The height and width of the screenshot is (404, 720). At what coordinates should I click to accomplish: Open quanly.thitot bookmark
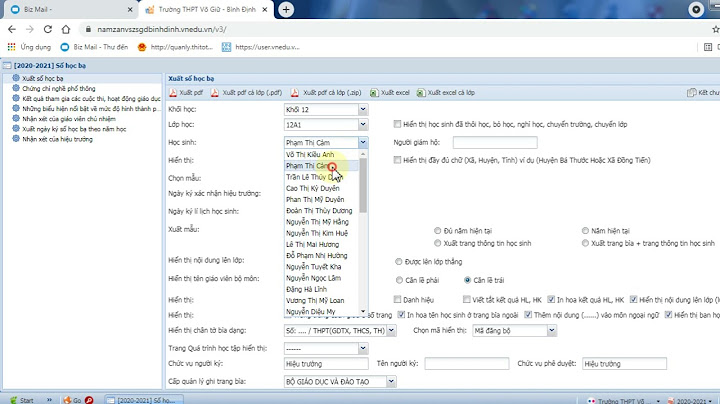coord(175,47)
